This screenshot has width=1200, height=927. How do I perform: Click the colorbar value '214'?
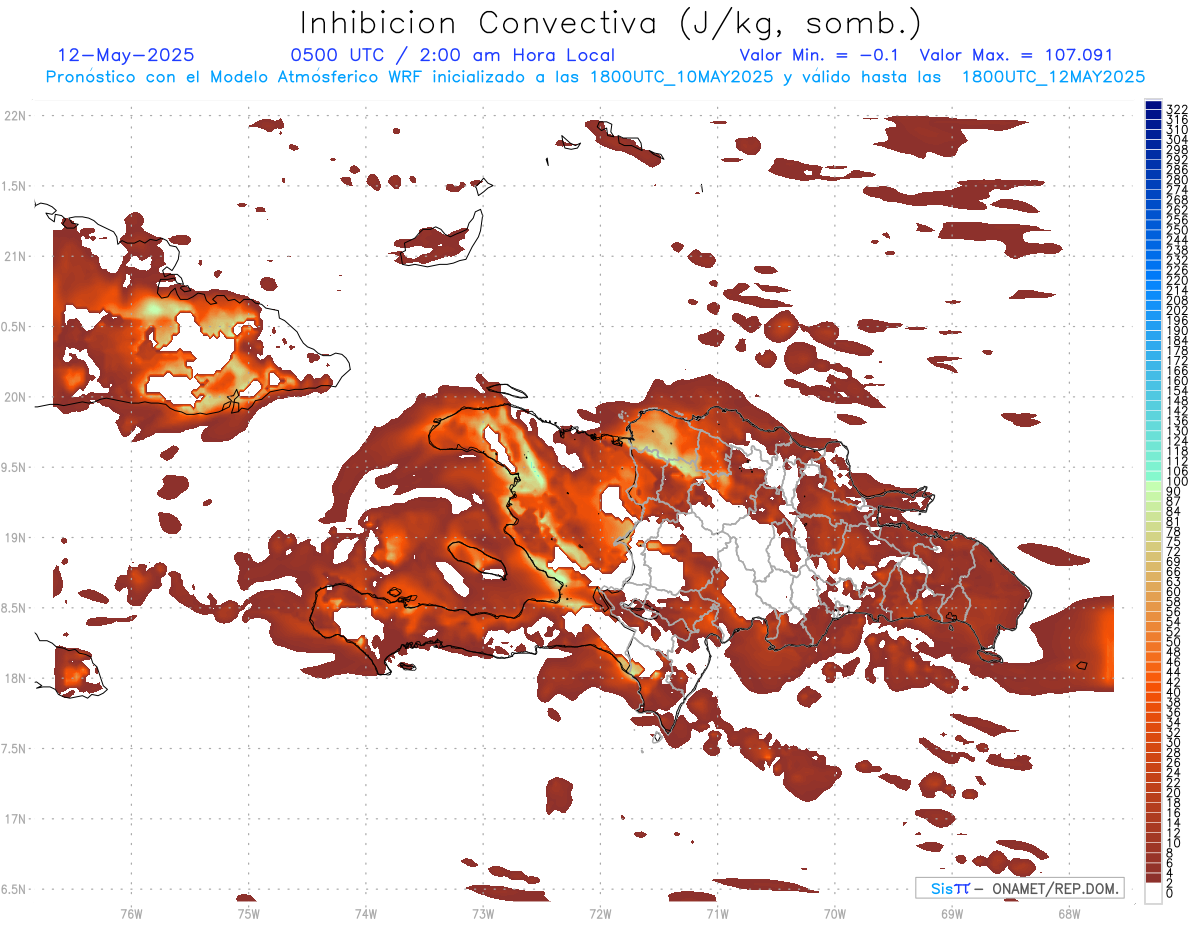tap(1176, 290)
